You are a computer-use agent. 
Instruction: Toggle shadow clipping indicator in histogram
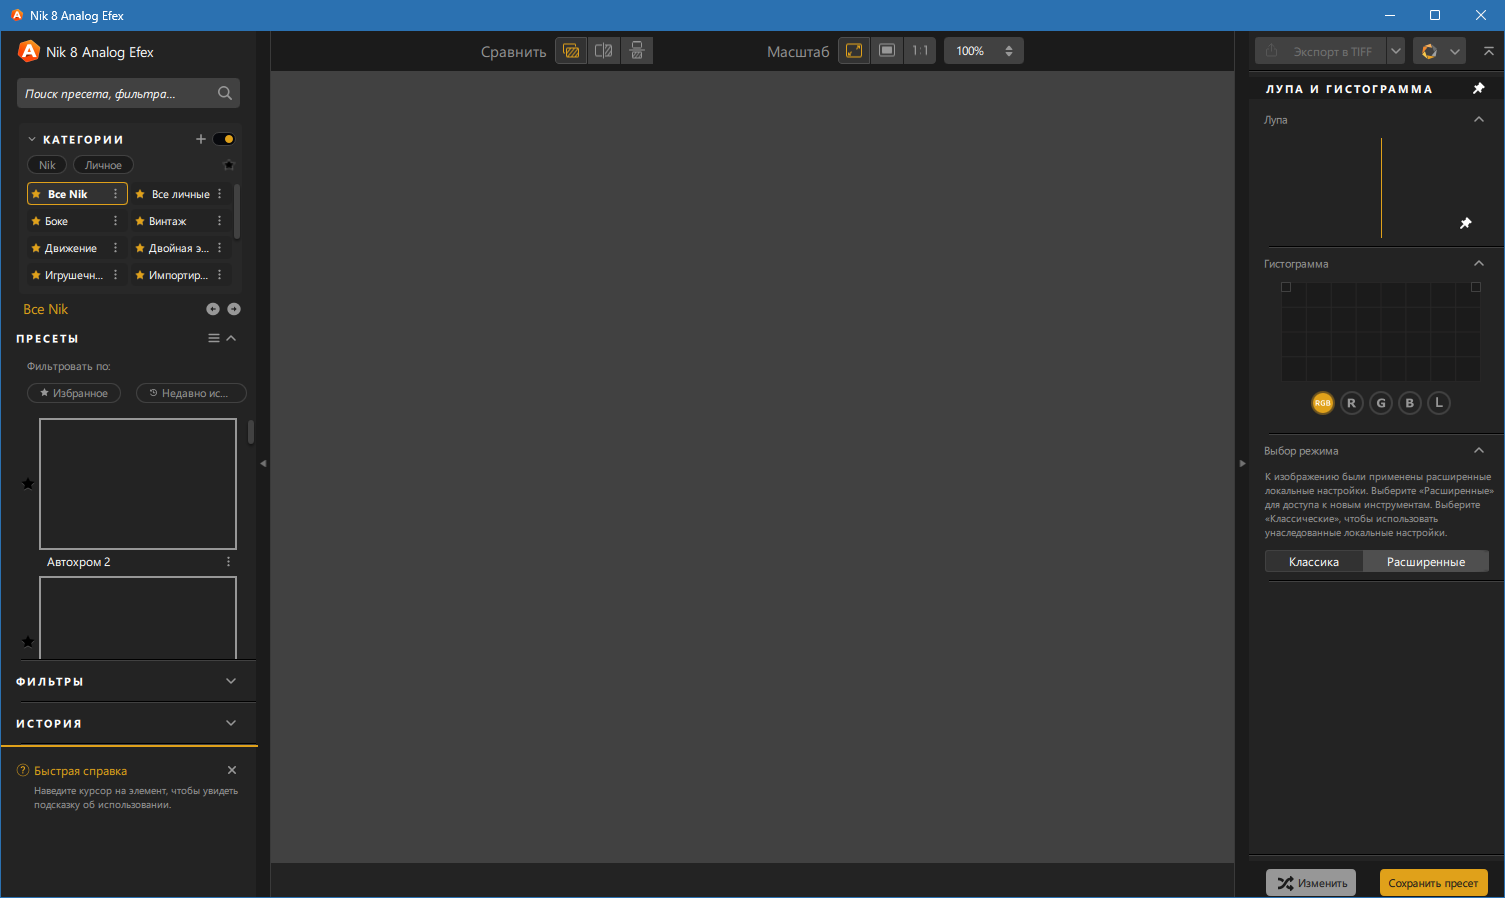[1286, 287]
